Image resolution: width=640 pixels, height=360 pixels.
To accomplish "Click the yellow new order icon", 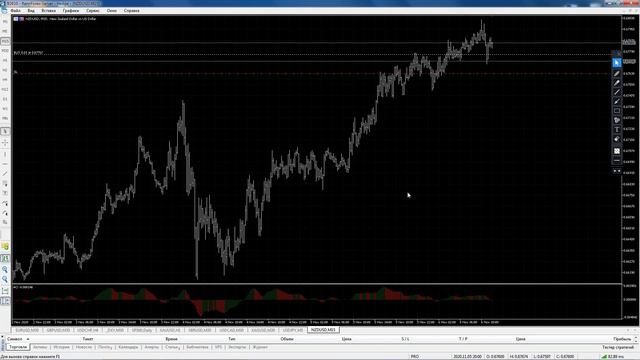I will pyautogui.click(x=5, y=247).
